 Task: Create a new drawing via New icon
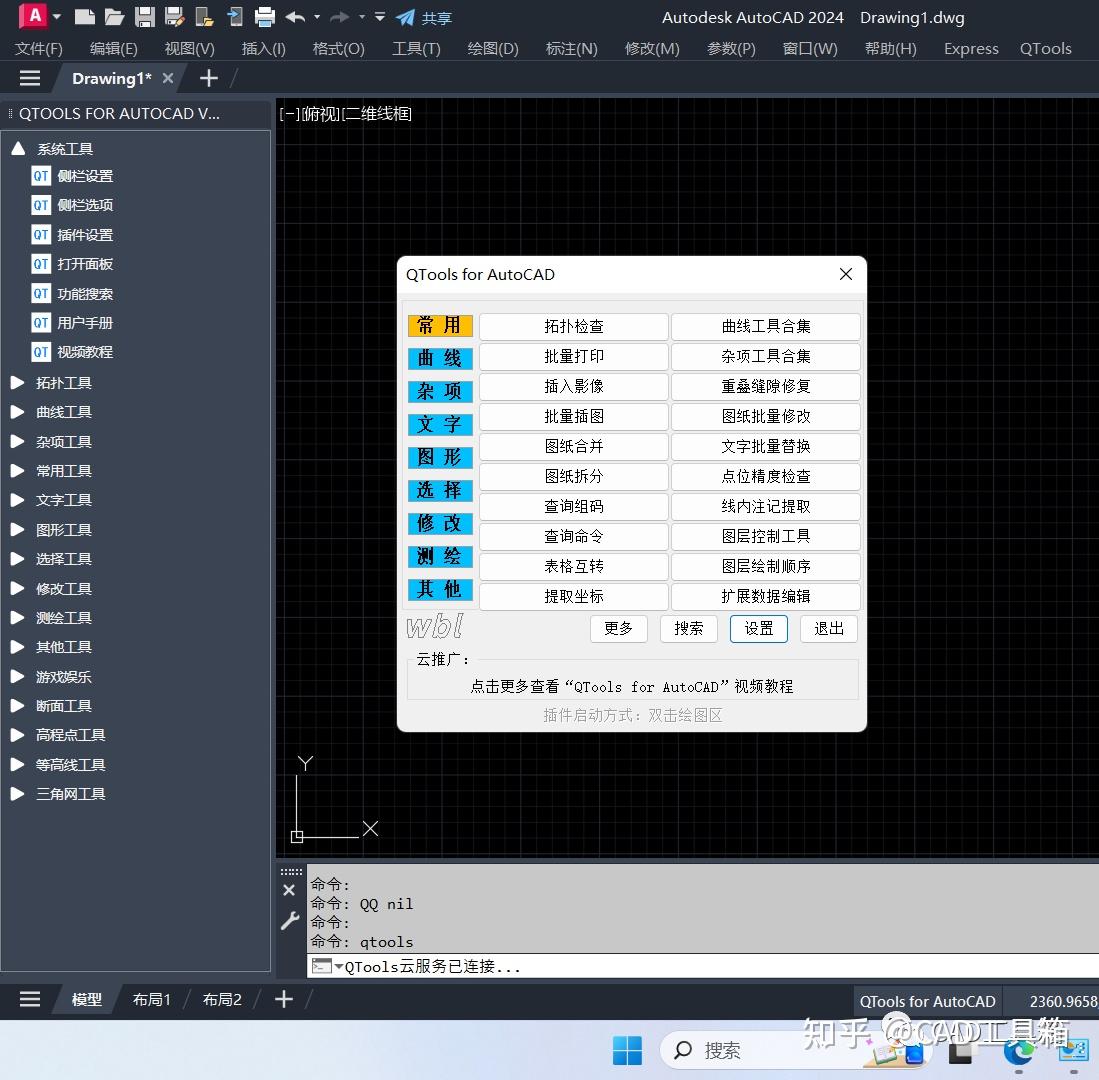click(84, 17)
